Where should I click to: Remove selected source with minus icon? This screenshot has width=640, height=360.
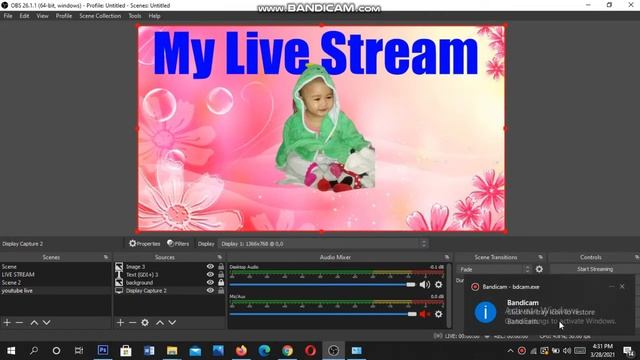[132, 322]
